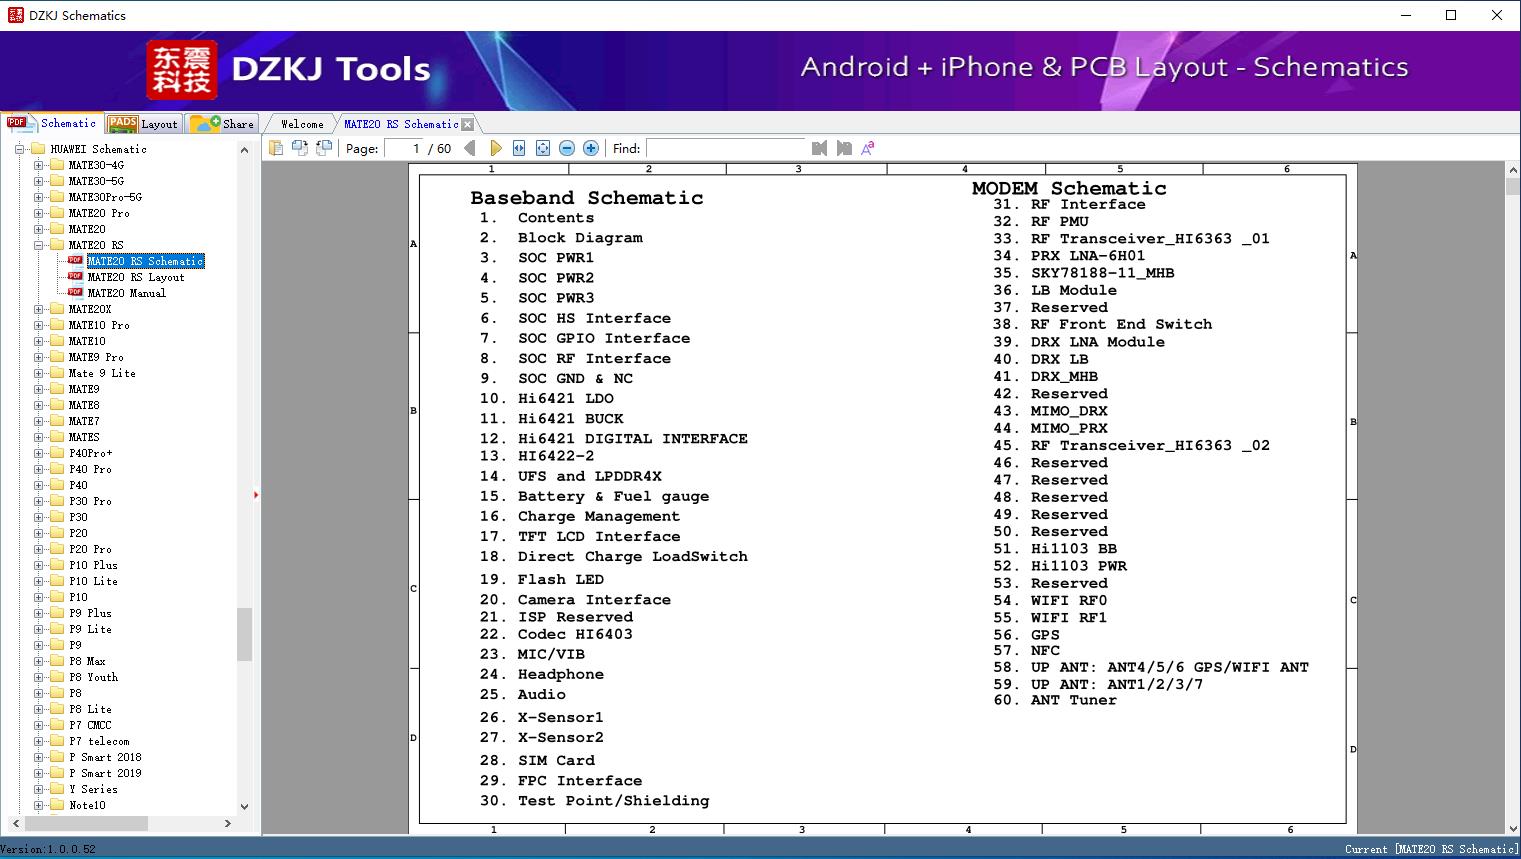This screenshot has width=1521, height=859.
Task: Select the MATE20 RS Schematic document tab
Action: 401,124
